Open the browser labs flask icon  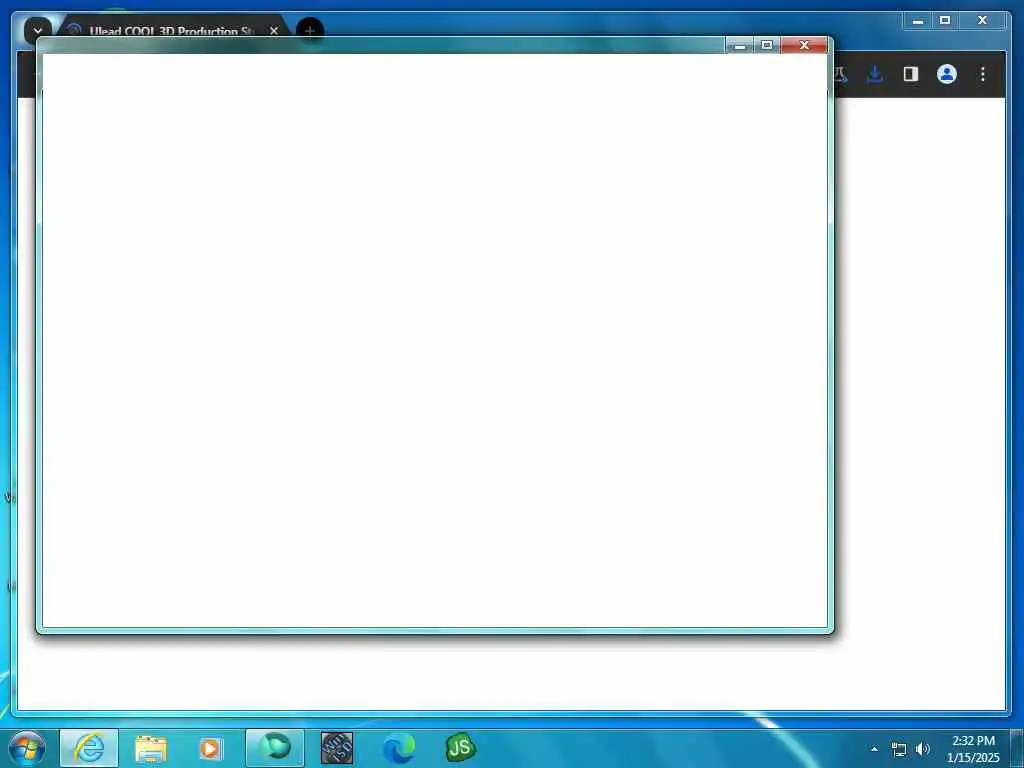(841, 74)
